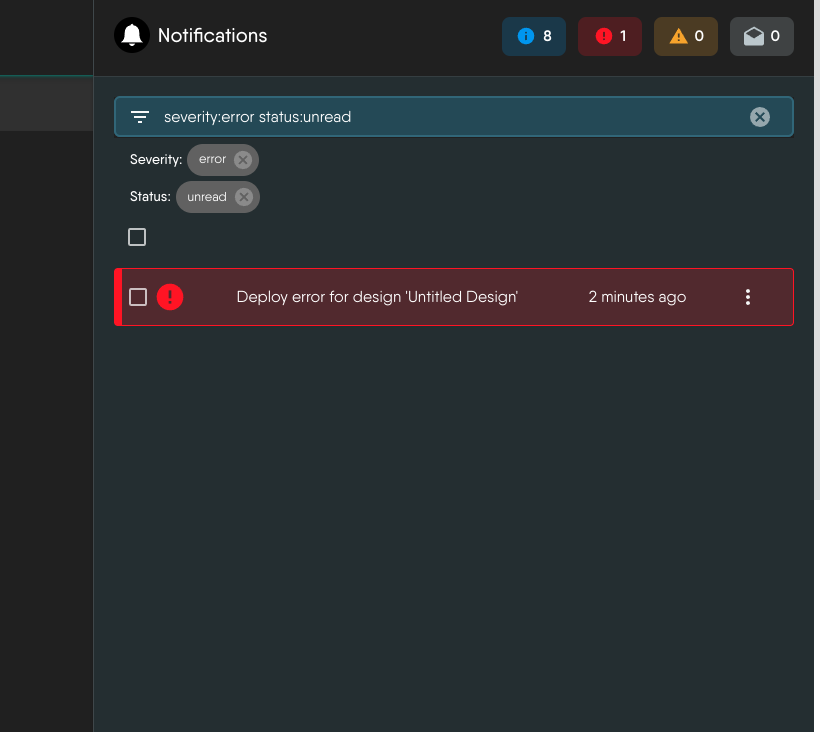Click the 'unread' status chip
Screen dimensions: 820x732
tap(206, 197)
